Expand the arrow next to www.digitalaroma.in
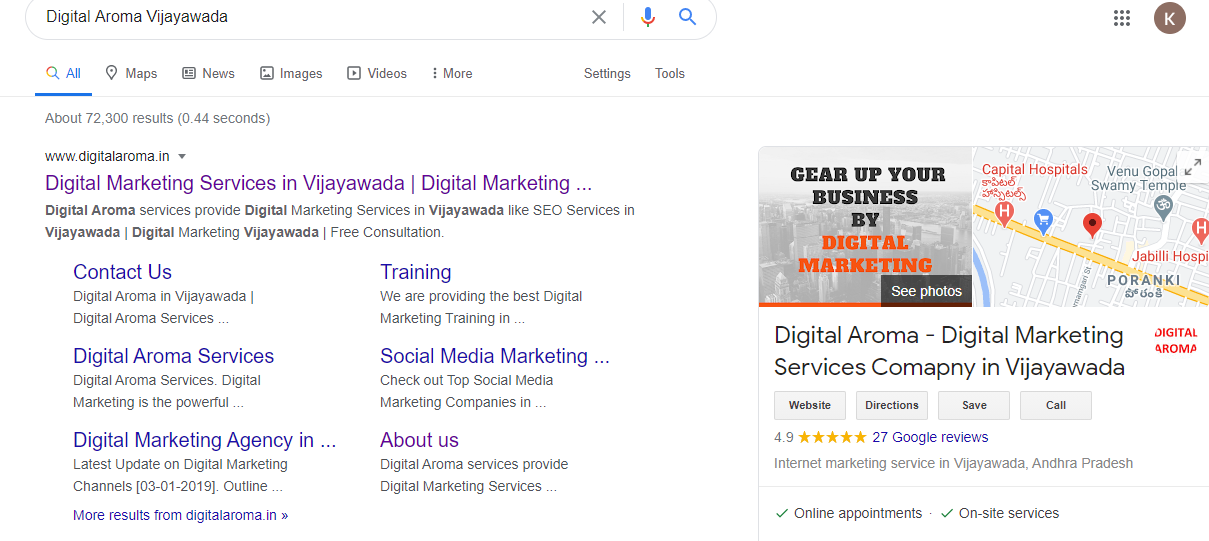 [x=182, y=156]
